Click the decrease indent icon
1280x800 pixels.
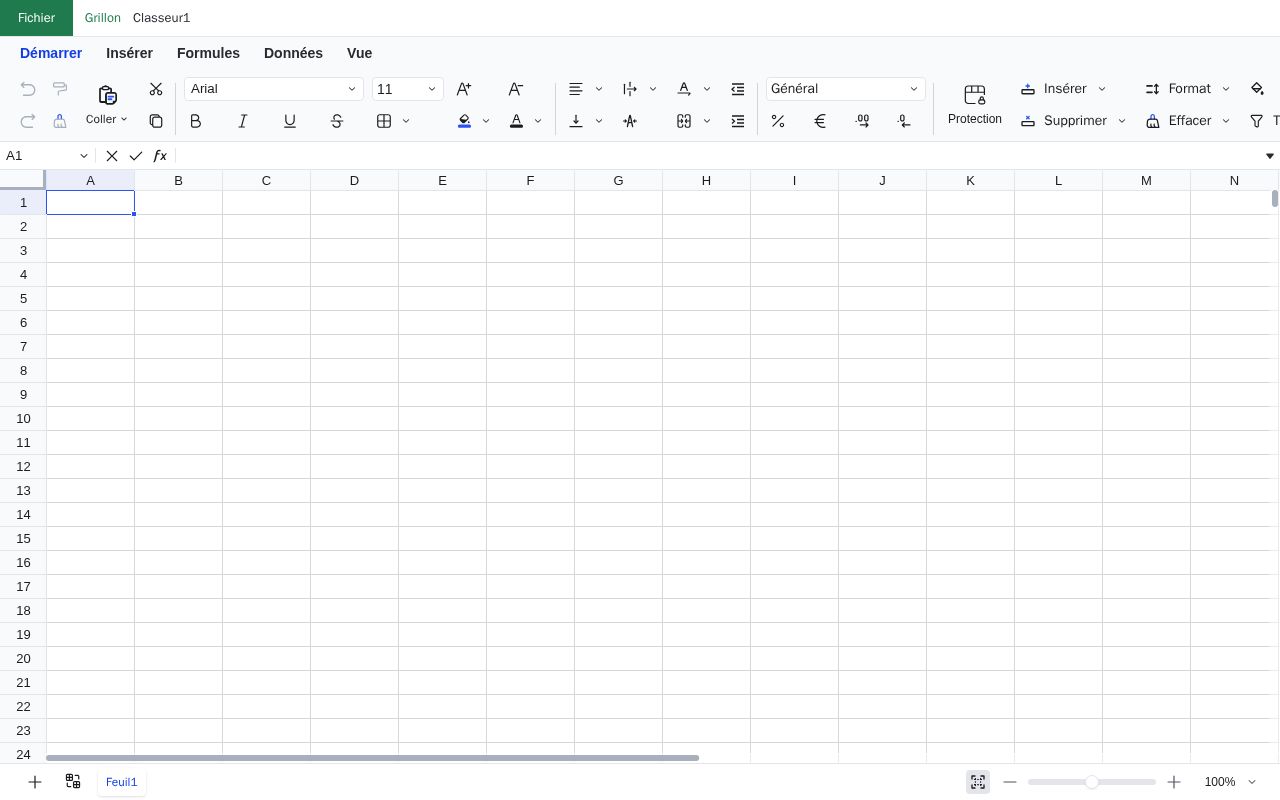pyautogui.click(x=738, y=89)
